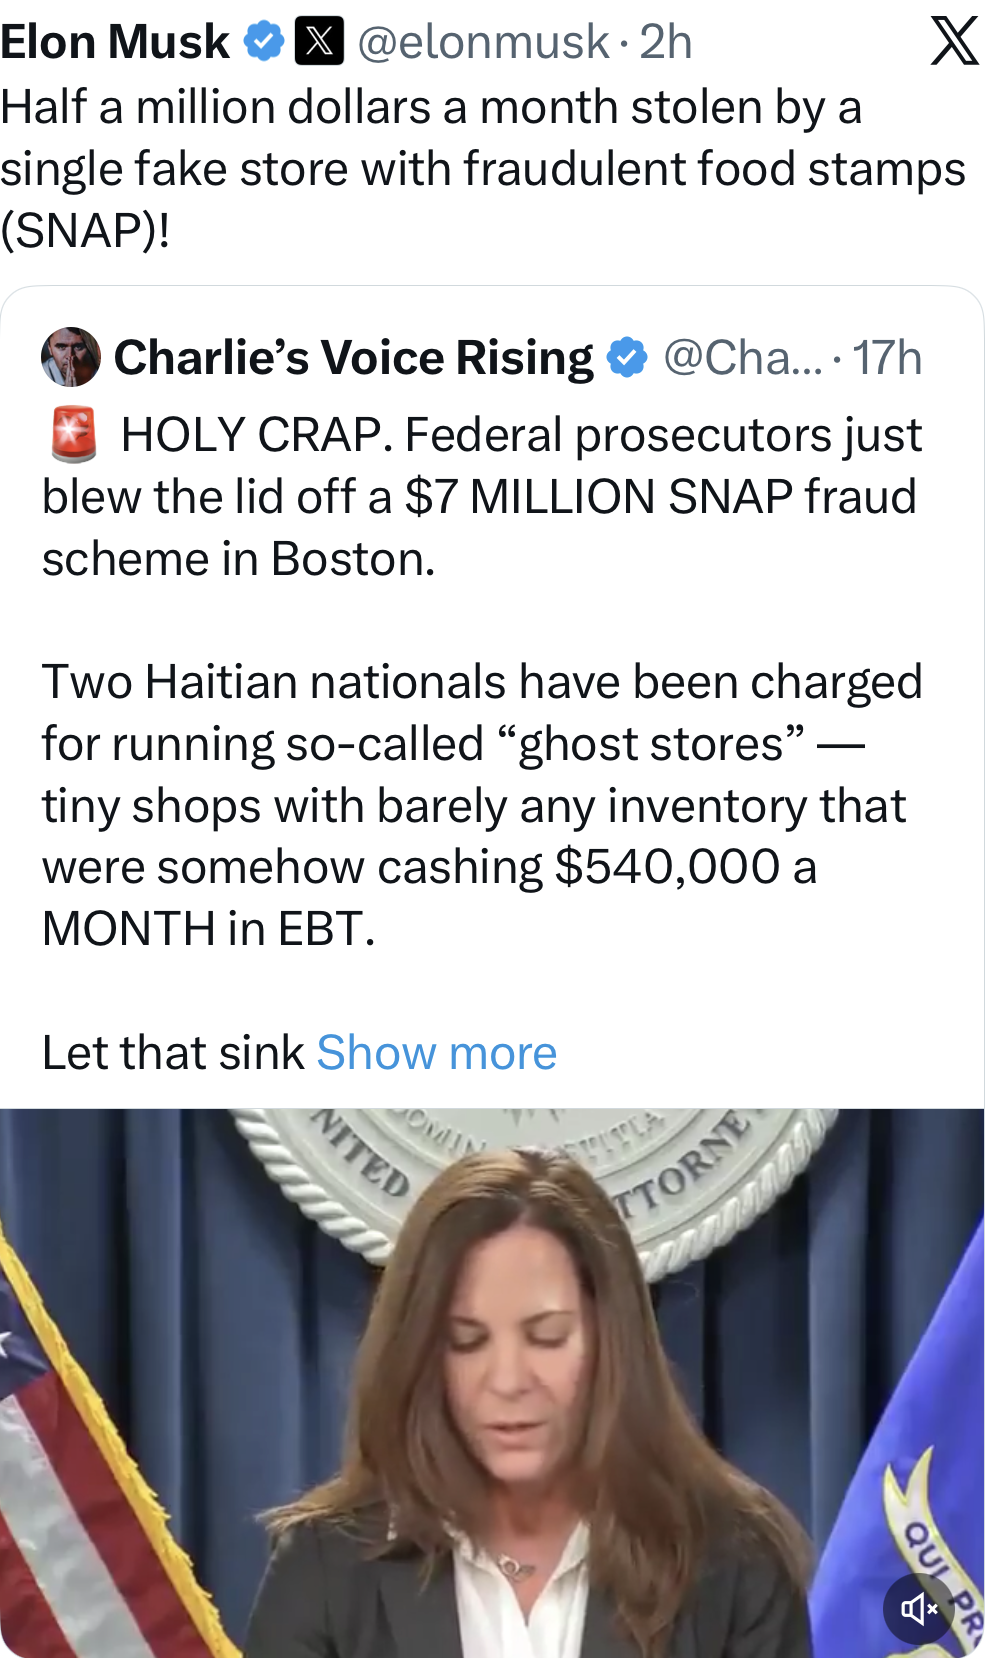The image size is (991, 1658).
Task: Unmute the video with the speaker icon
Action: tap(918, 1608)
